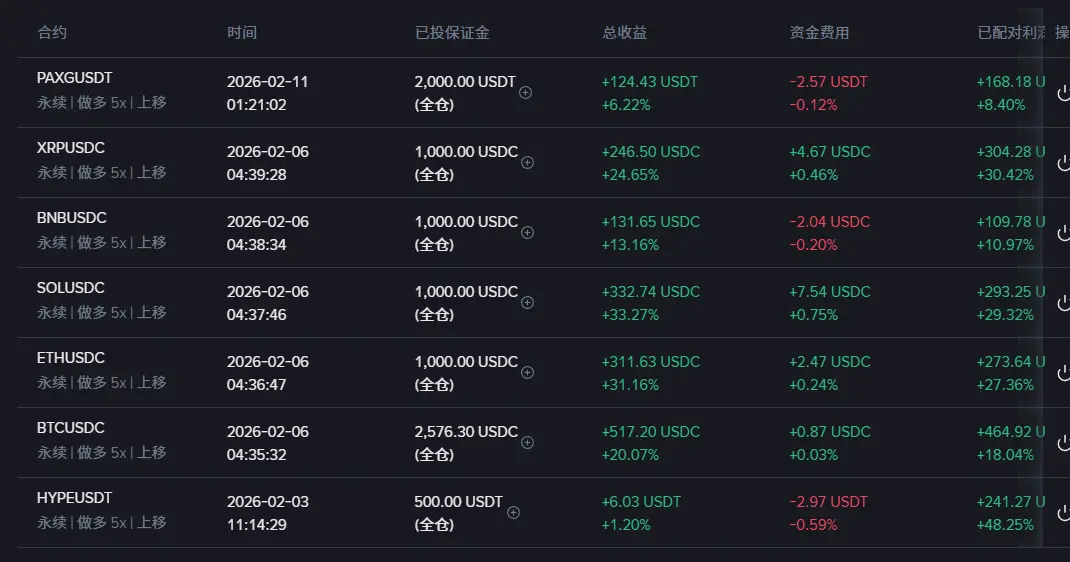The image size is (1070, 562).
Task: Stop the ETHUSDC bot using power icon
Action: click(x=1063, y=373)
